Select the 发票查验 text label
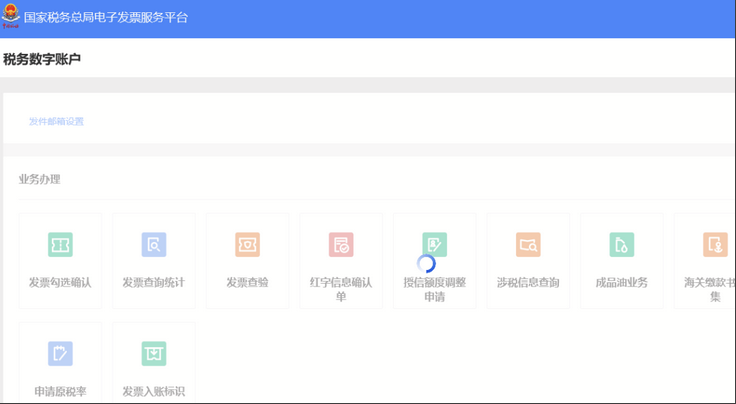The height and width of the screenshot is (404, 736). [x=247, y=283]
